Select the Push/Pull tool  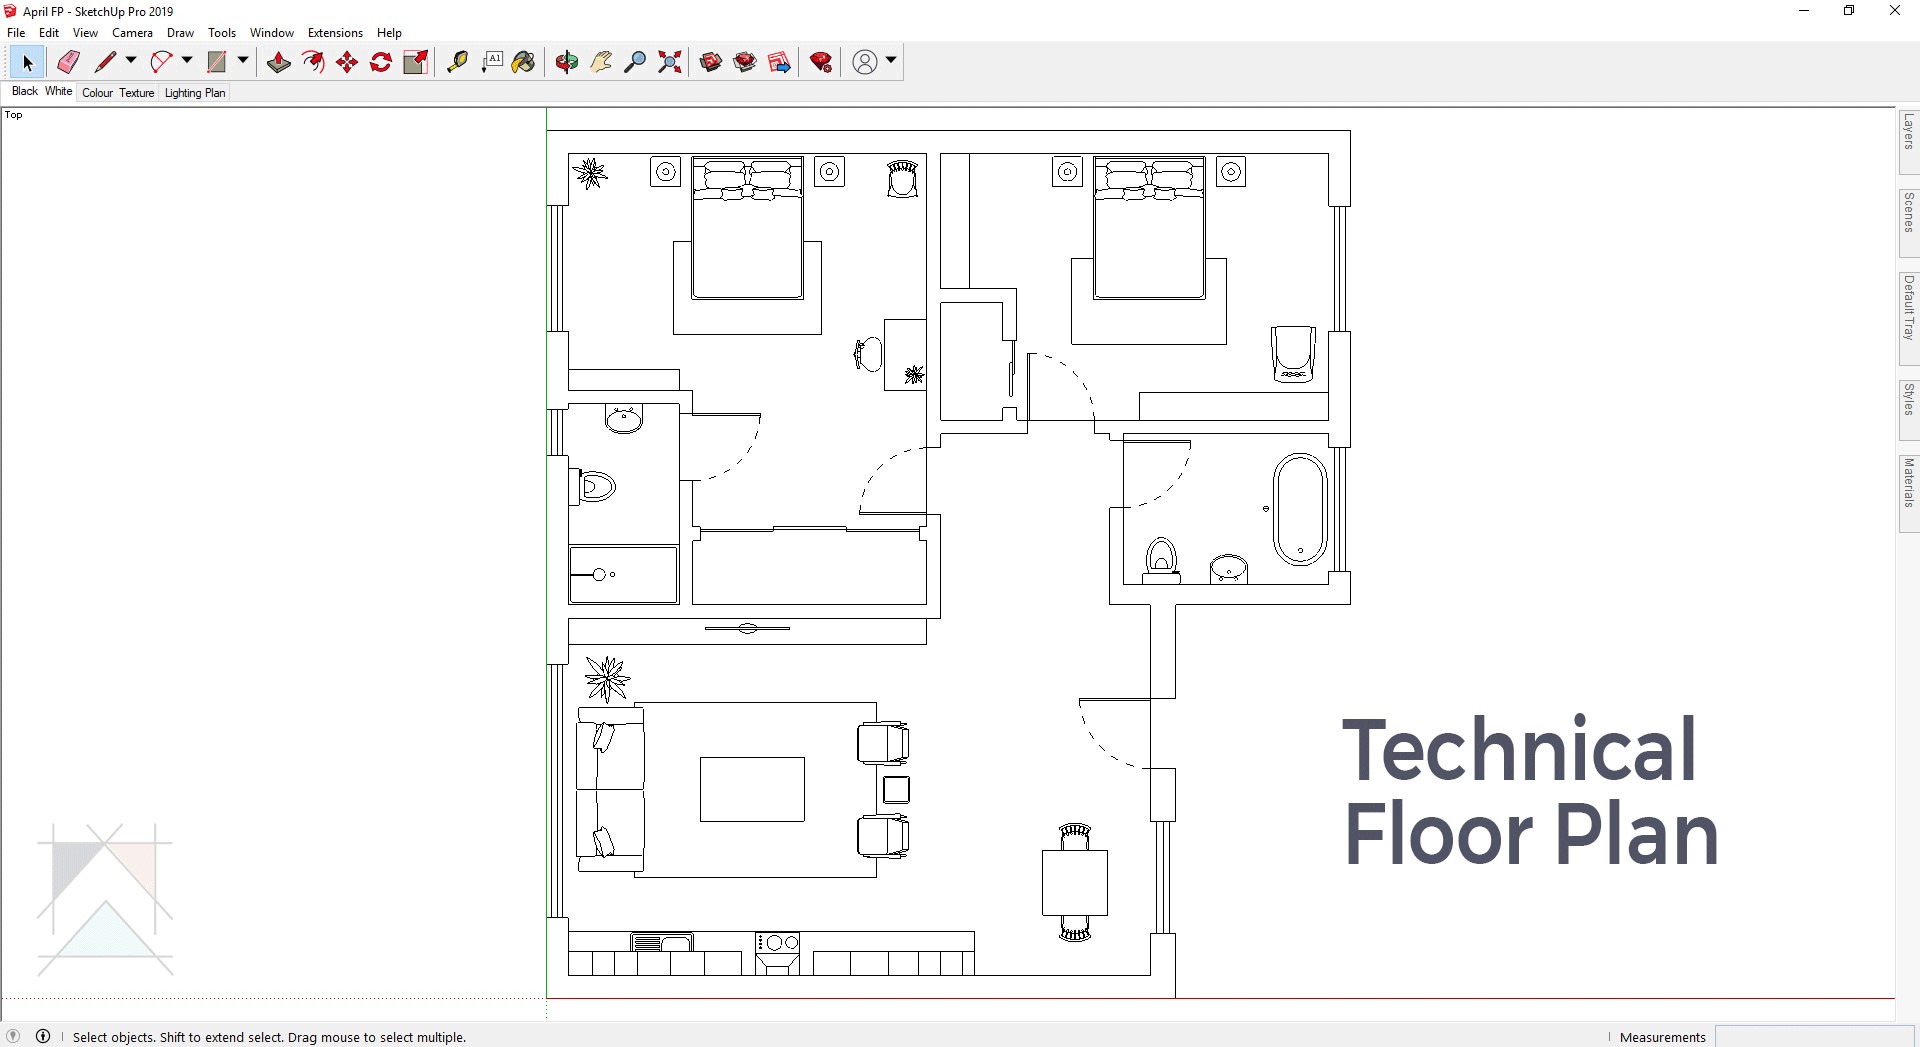click(x=279, y=62)
